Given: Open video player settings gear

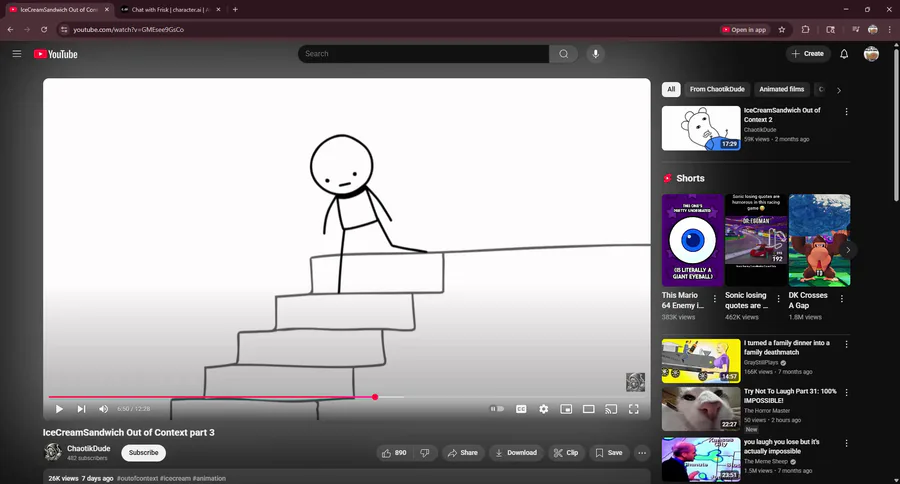Looking at the screenshot, I should coord(544,409).
